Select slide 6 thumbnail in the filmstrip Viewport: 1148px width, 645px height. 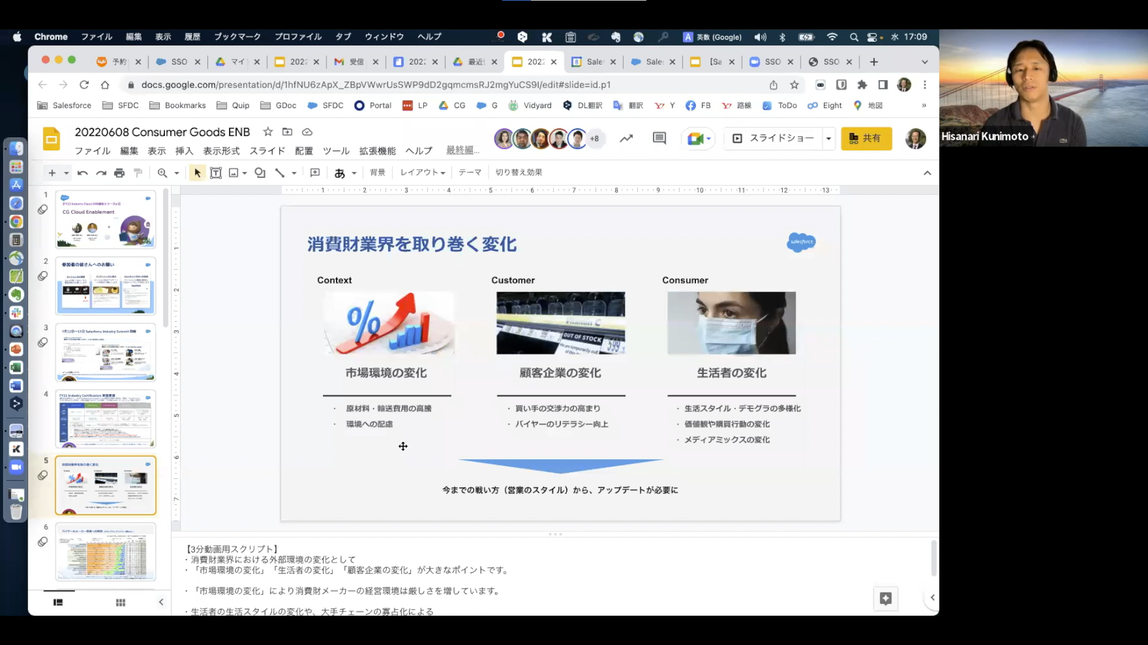(105, 552)
